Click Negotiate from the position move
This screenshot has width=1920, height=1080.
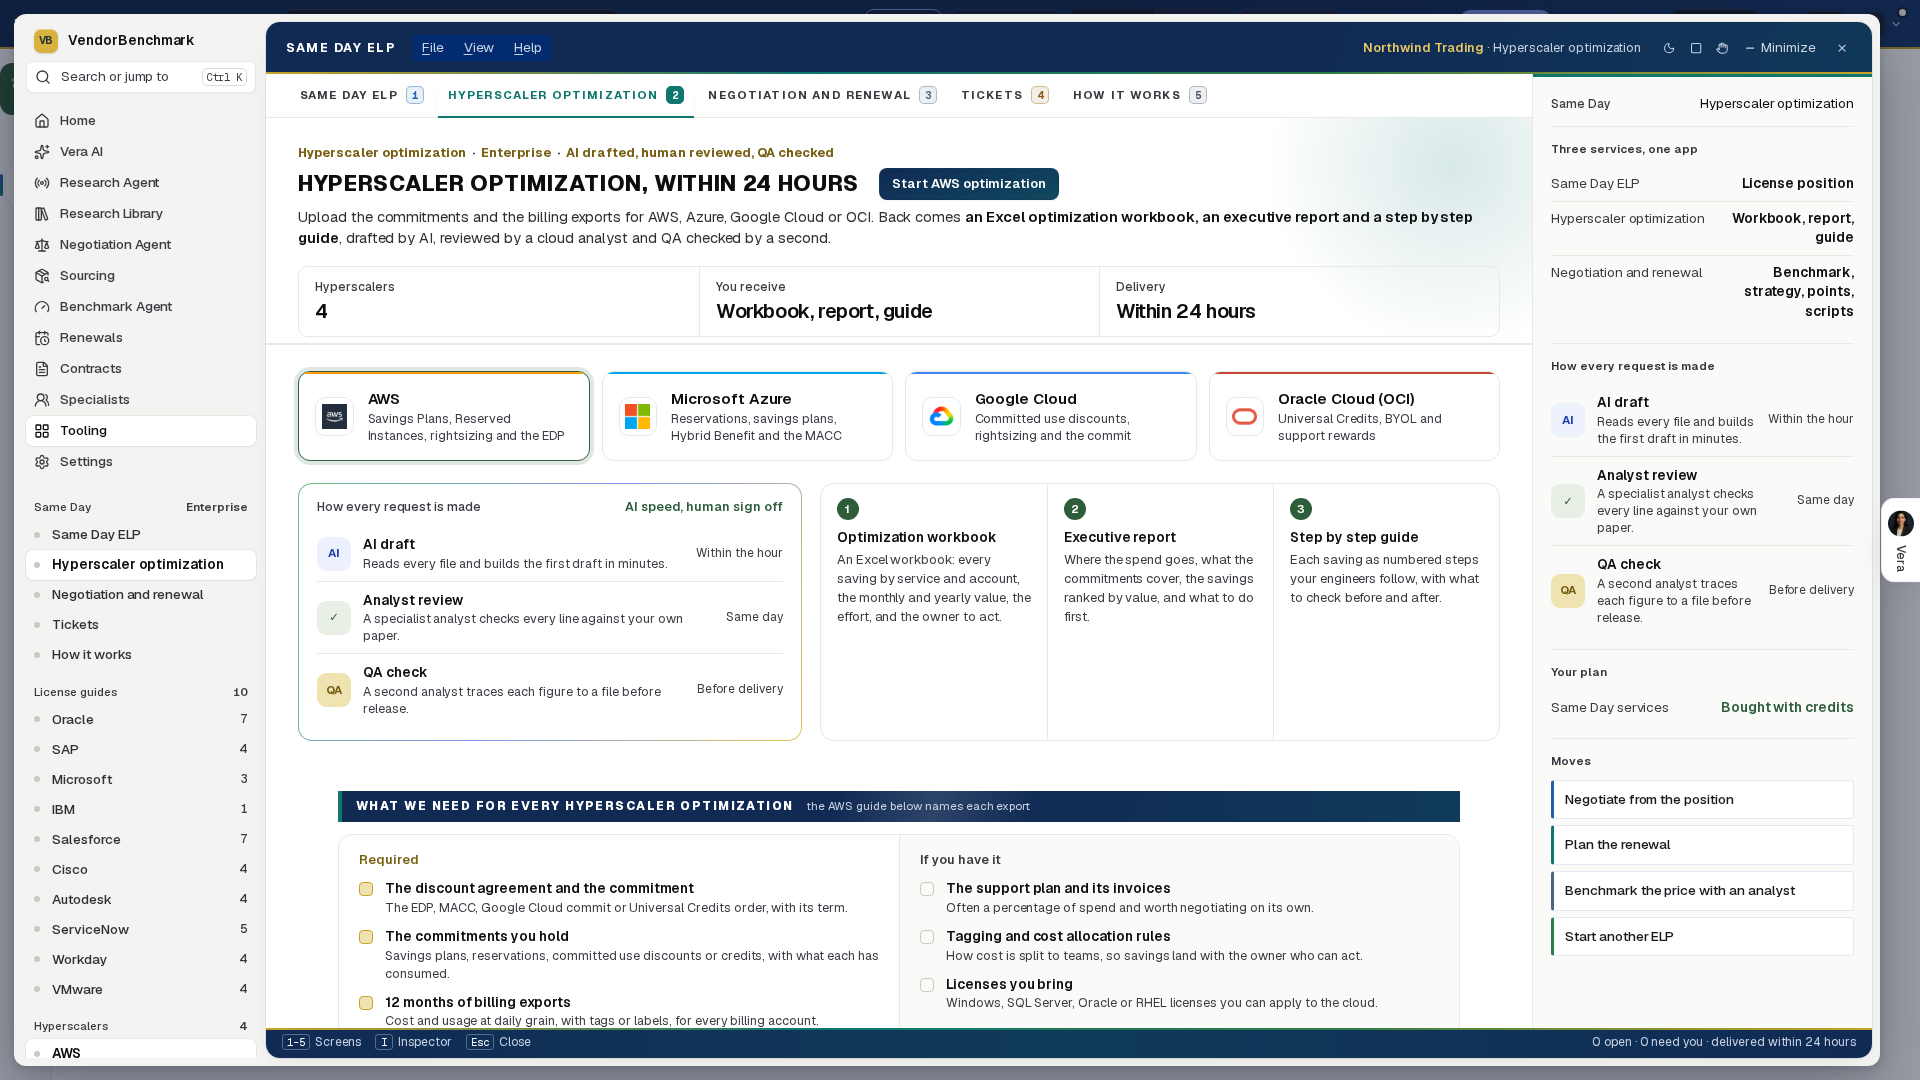pyautogui.click(x=1702, y=800)
